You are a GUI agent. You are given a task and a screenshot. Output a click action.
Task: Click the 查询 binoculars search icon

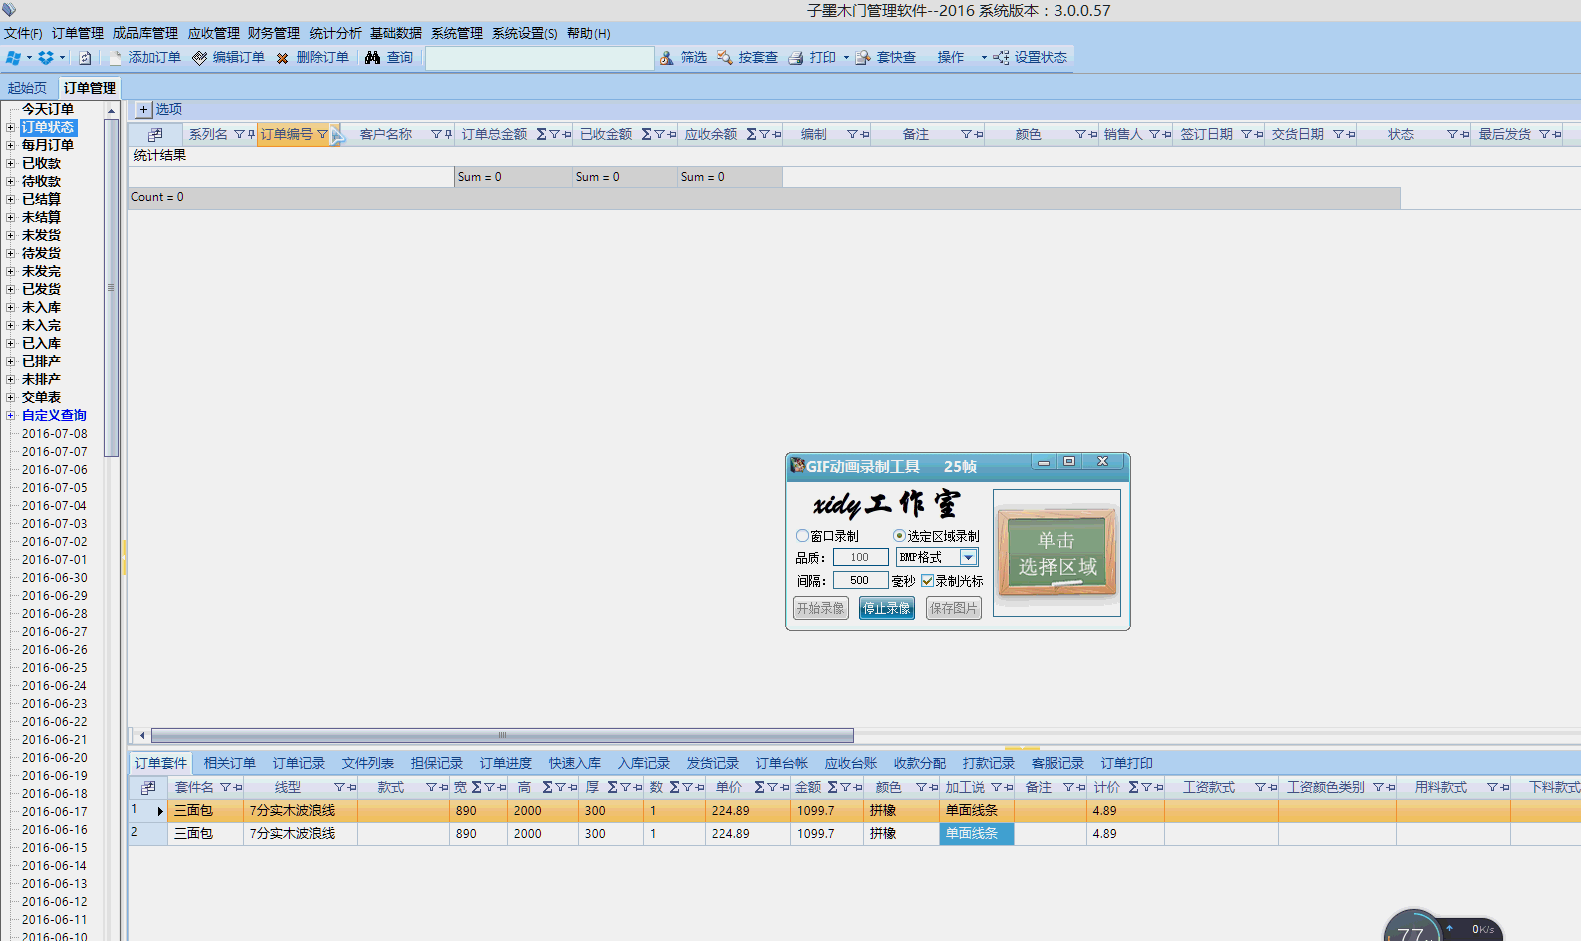[372, 58]
